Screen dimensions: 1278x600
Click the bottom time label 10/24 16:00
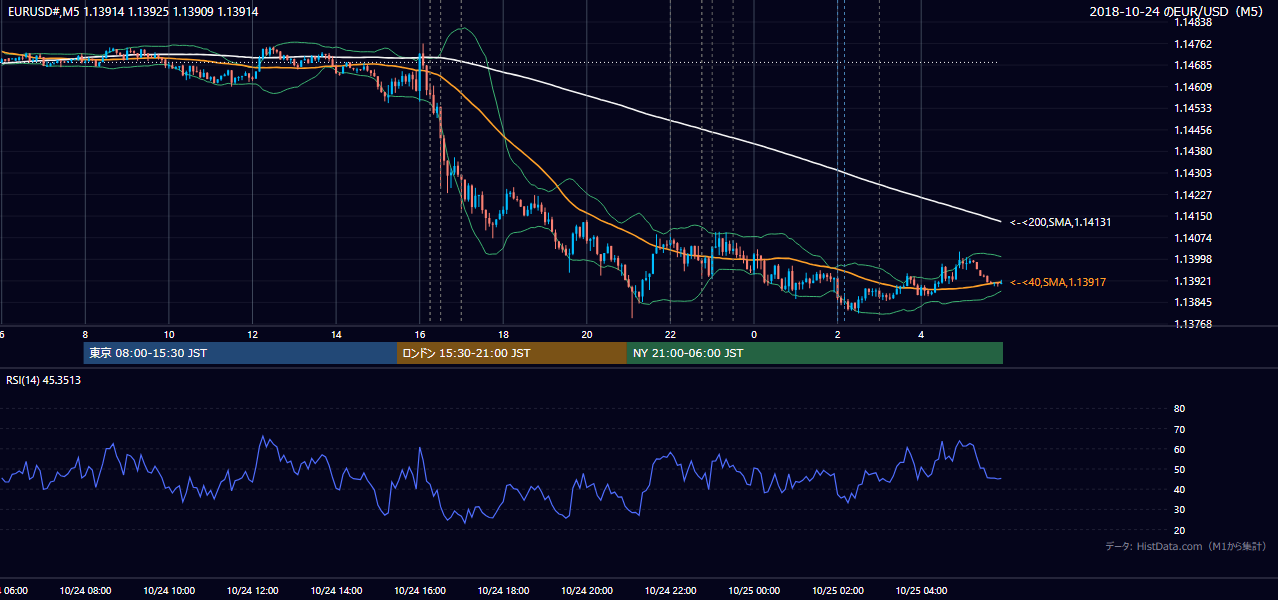[420, 590]
